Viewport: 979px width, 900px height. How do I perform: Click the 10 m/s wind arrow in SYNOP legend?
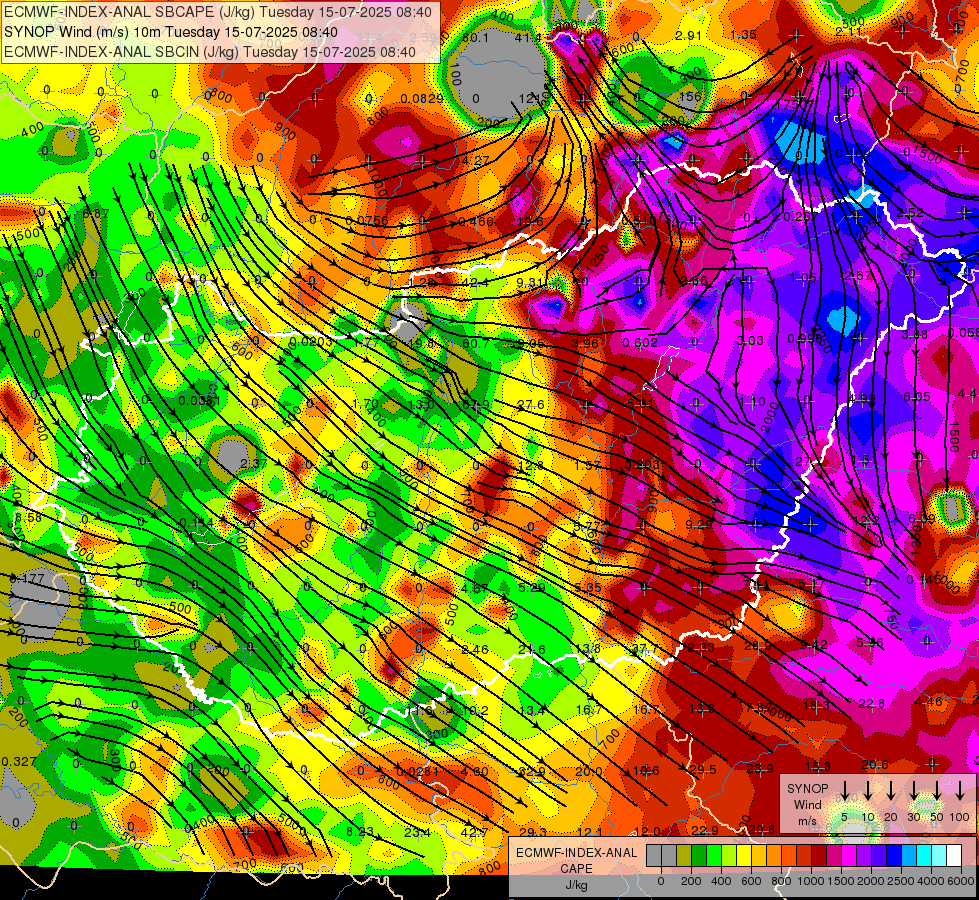(867, 790)
